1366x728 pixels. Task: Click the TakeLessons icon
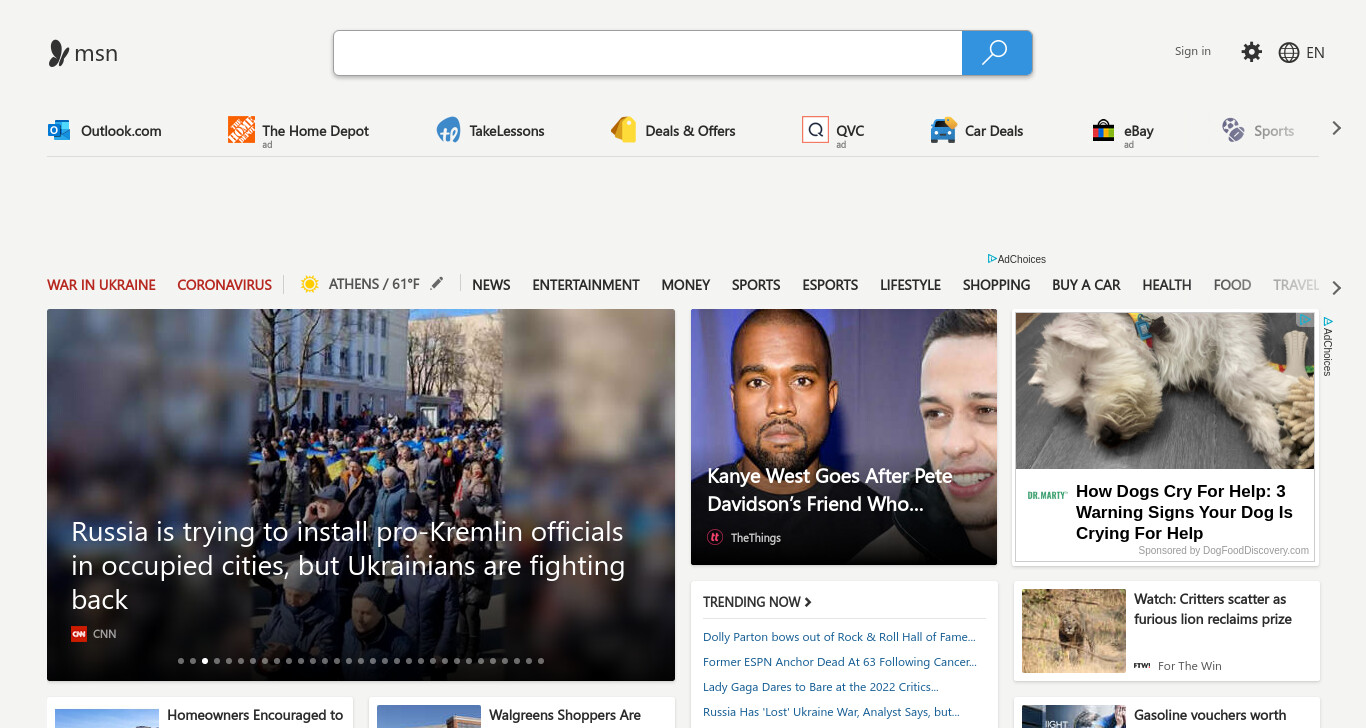click(x=449, y=130)
